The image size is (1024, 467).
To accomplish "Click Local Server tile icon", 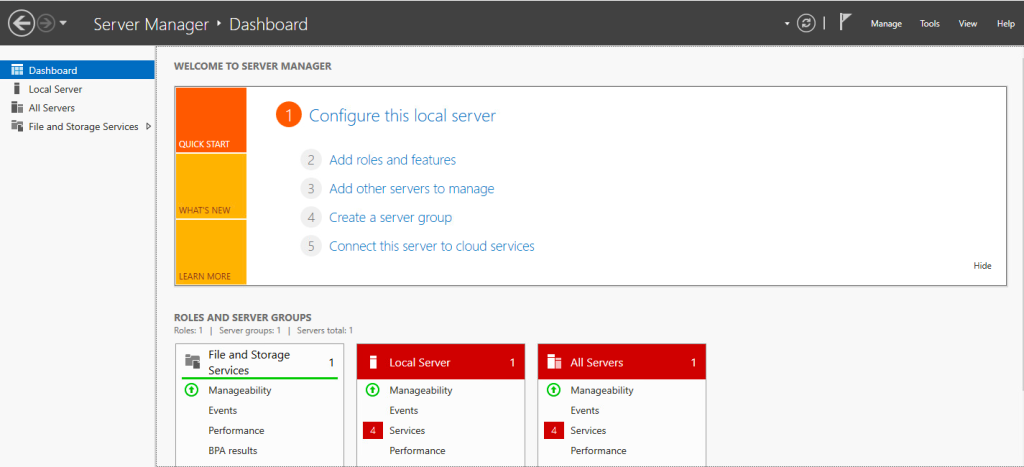I will tap(374, 362).
